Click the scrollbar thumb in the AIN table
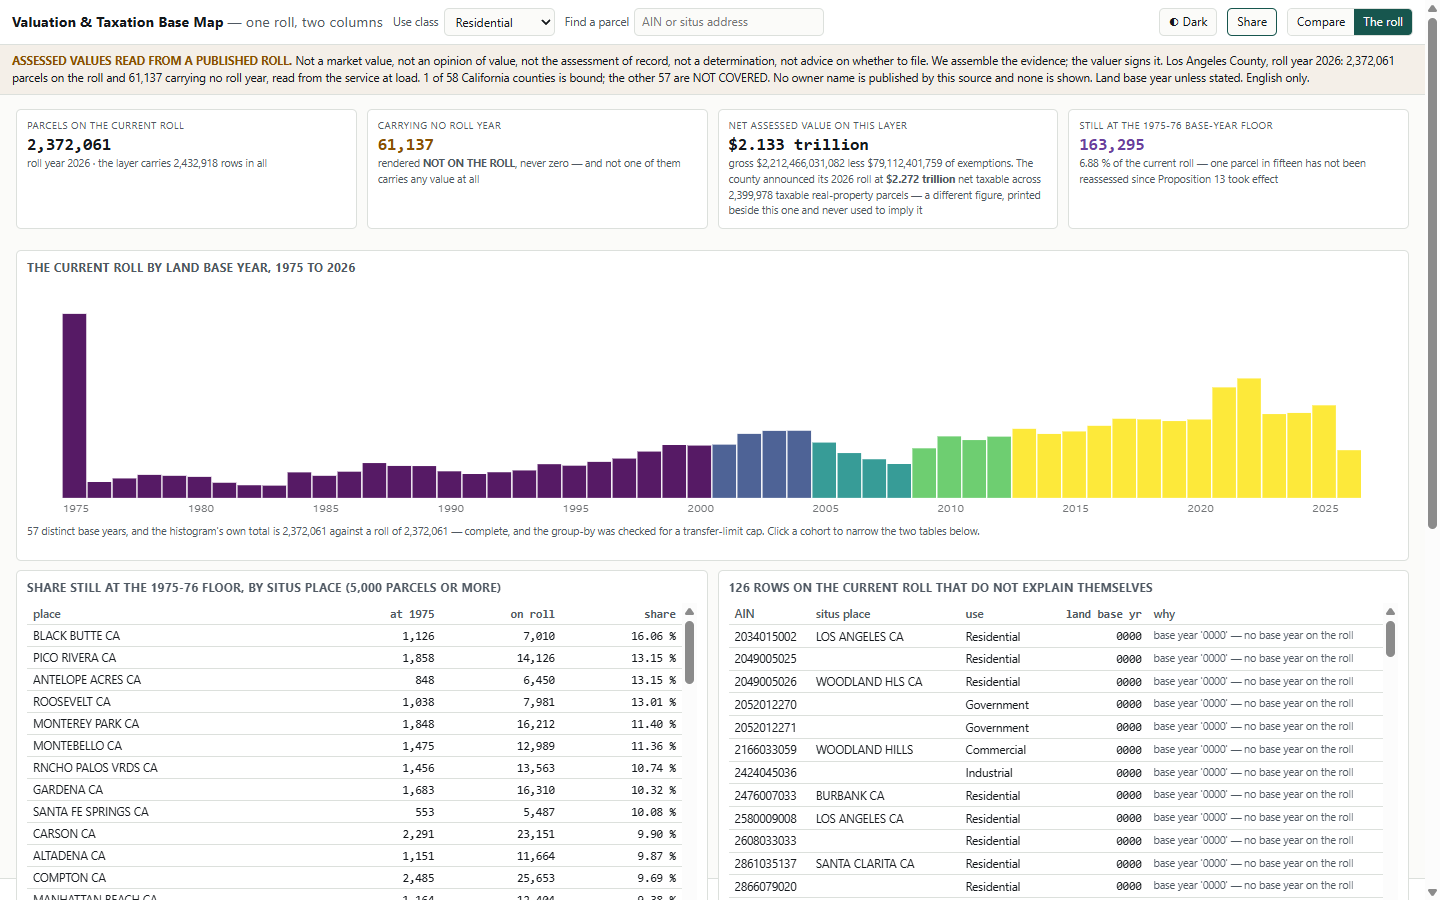 [1390, 638]
